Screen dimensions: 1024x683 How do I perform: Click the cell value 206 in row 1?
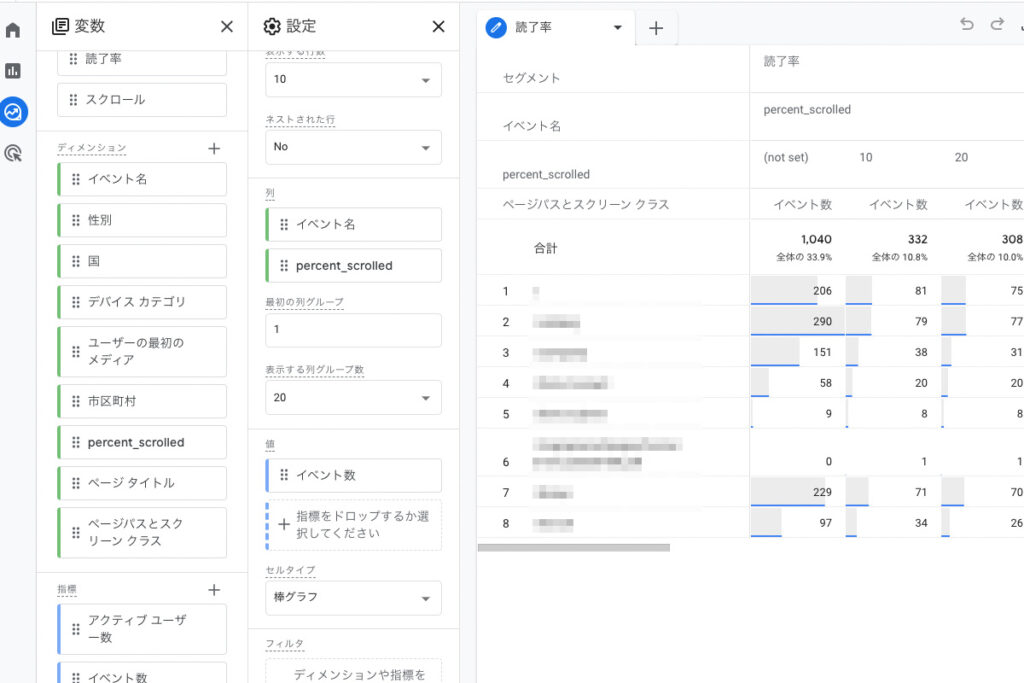(x=822, y=291)
